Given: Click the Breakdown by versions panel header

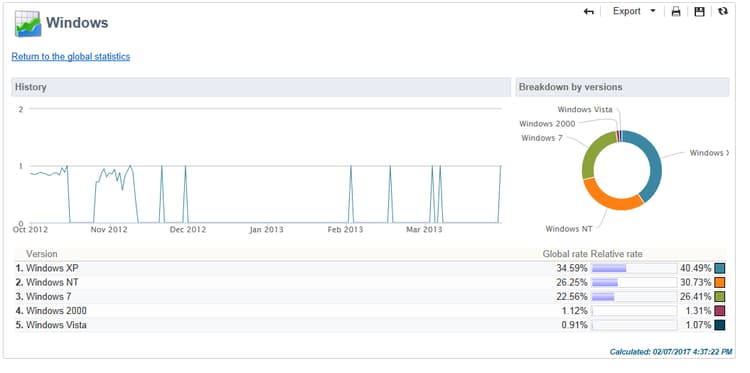Looking at the screenshot, I should click(622, 87).
